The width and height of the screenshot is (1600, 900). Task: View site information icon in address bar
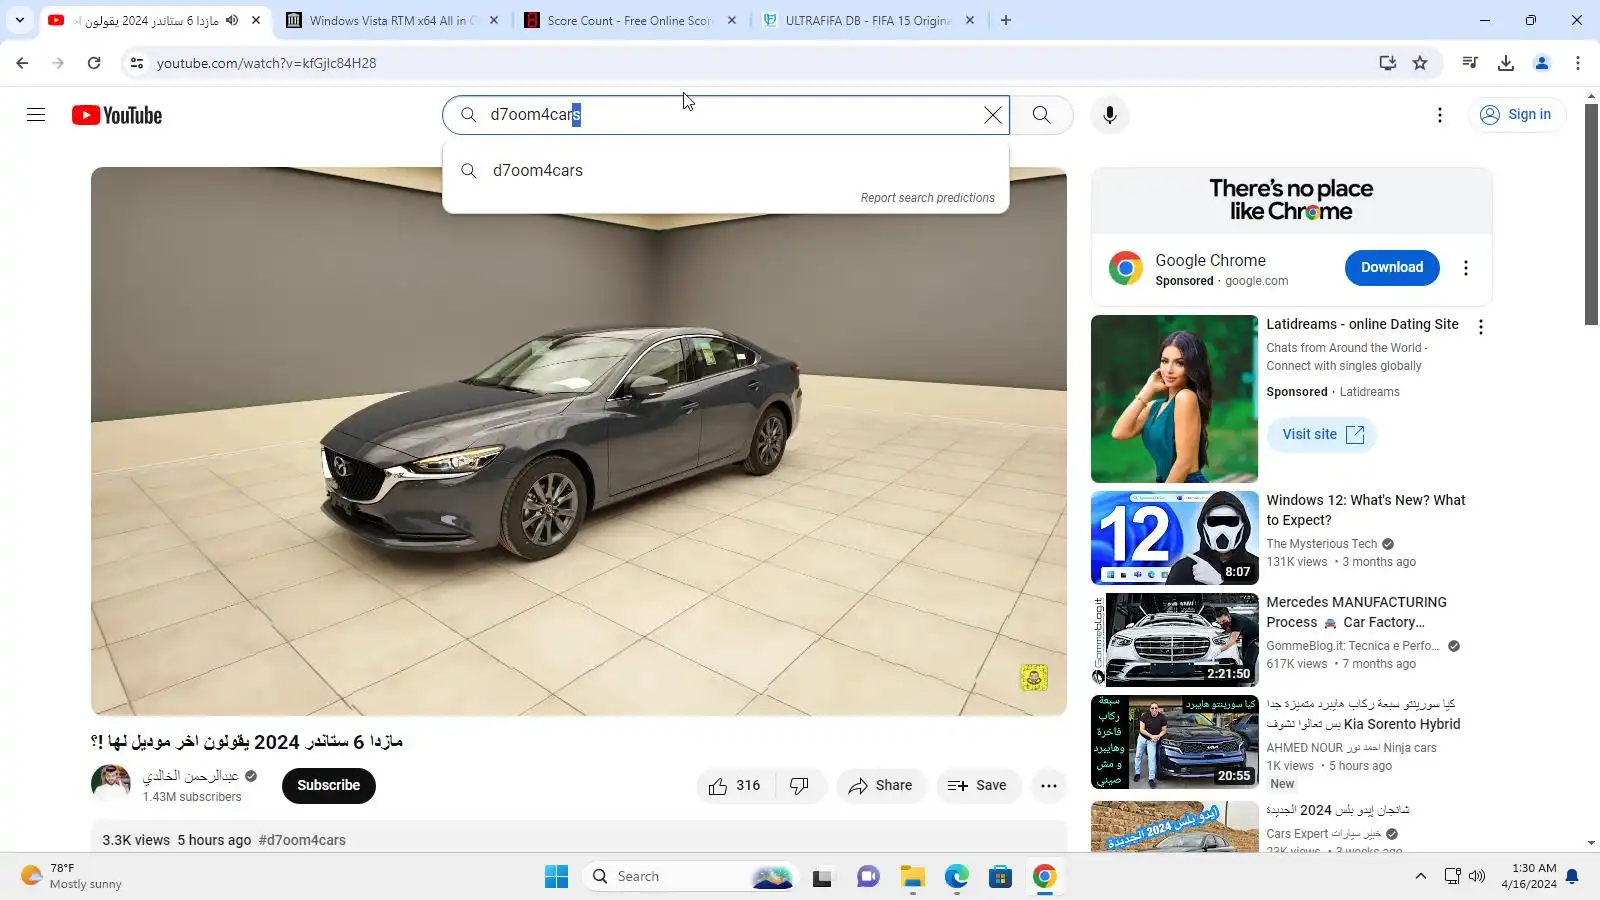[x=137, y=63]
